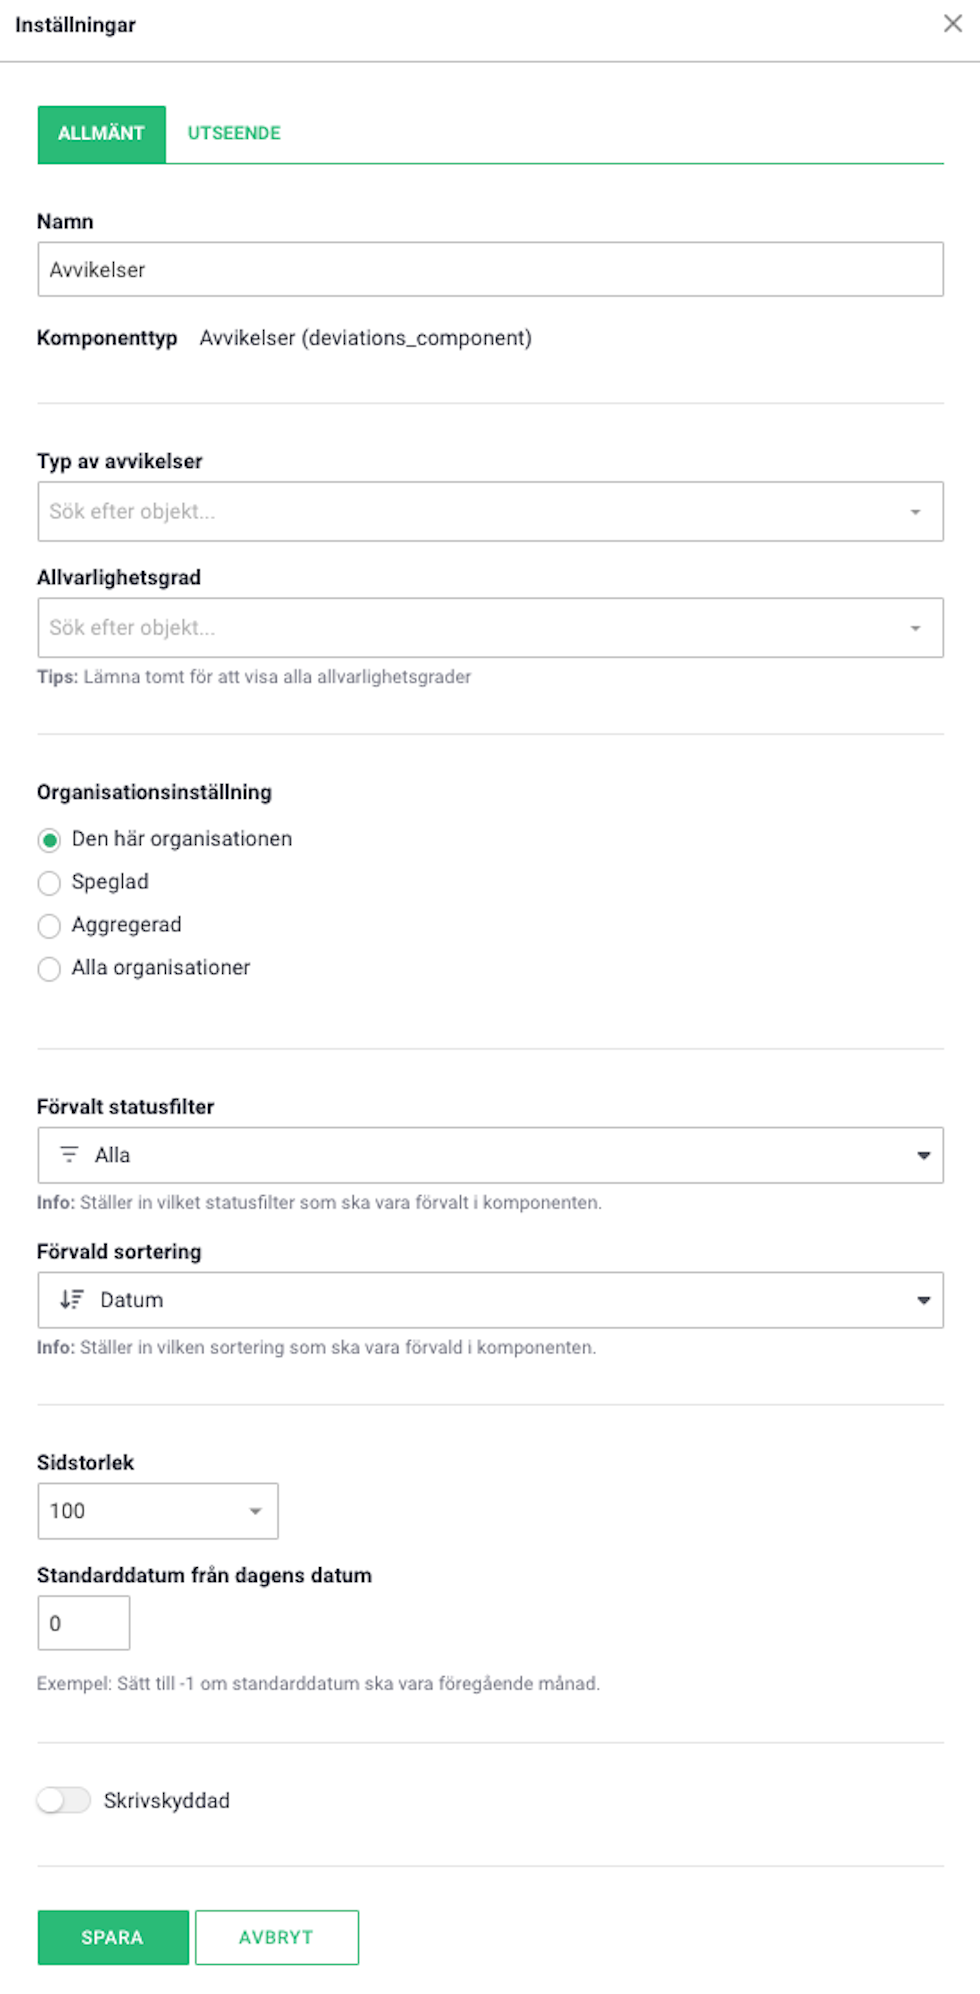
Task: Open the Allmänt tab
Action: pyautogui.click(x=101, y=134)
